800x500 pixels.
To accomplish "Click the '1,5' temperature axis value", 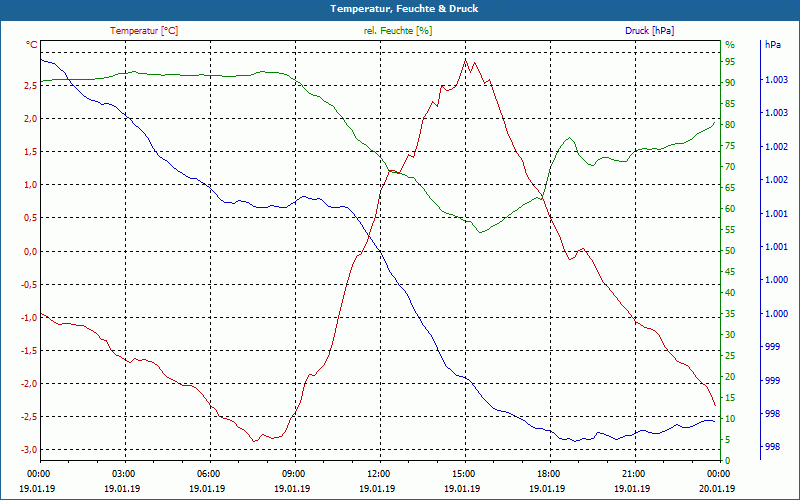I will 31,152.
